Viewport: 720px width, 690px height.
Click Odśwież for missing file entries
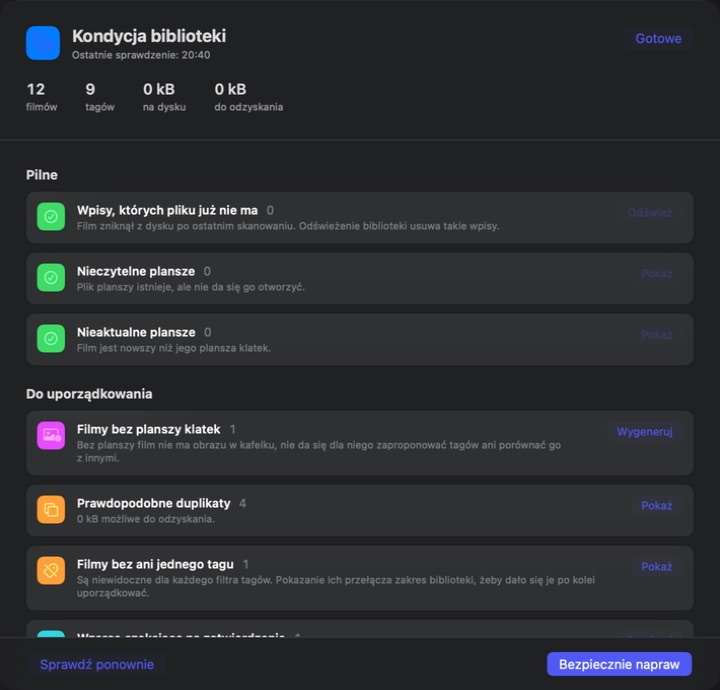650,213
